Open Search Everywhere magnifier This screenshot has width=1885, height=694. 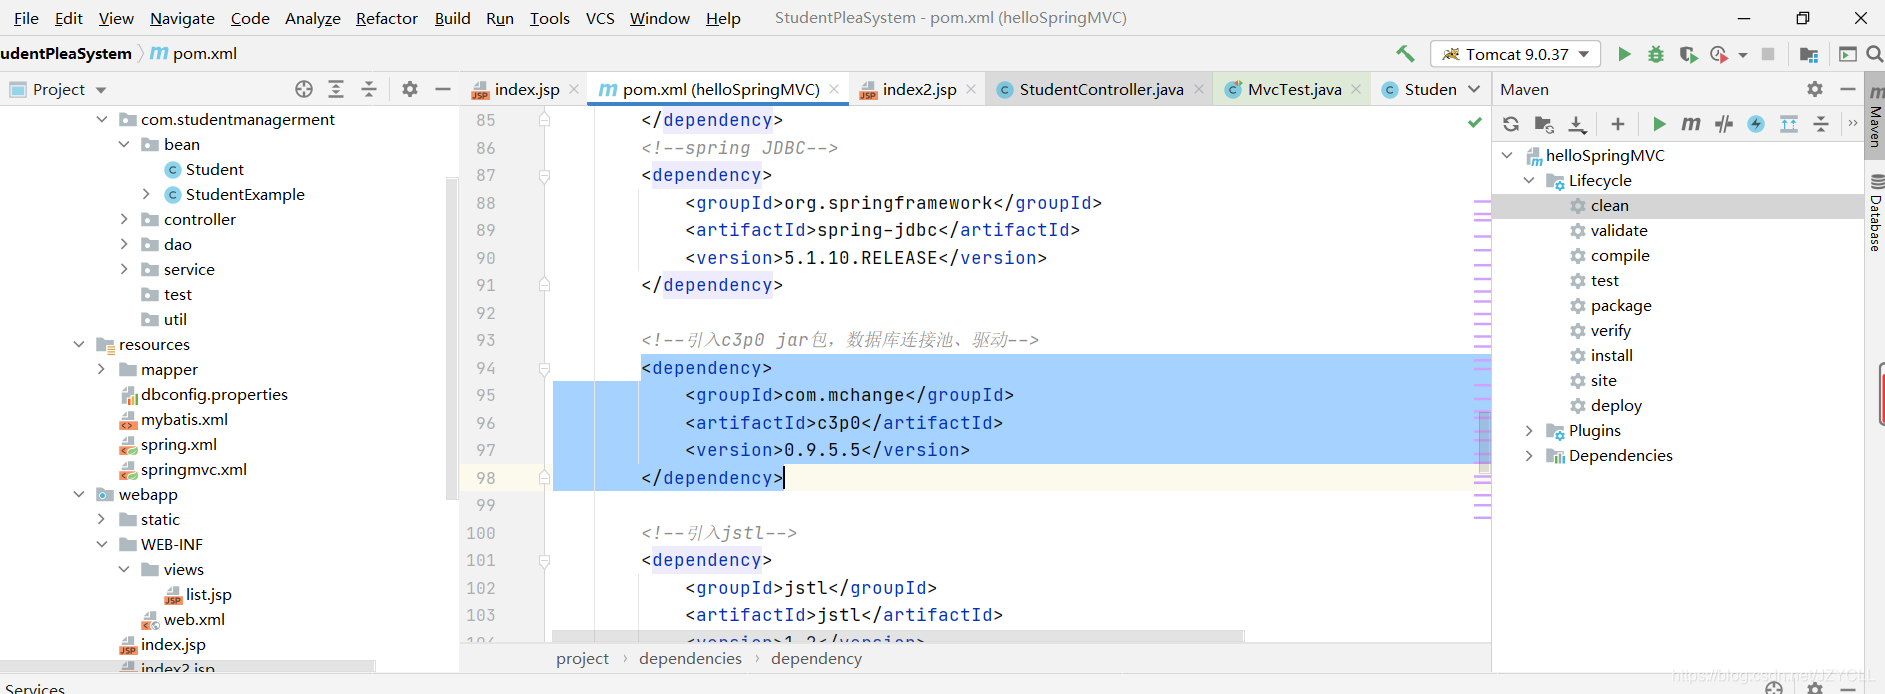(1874, 54)
